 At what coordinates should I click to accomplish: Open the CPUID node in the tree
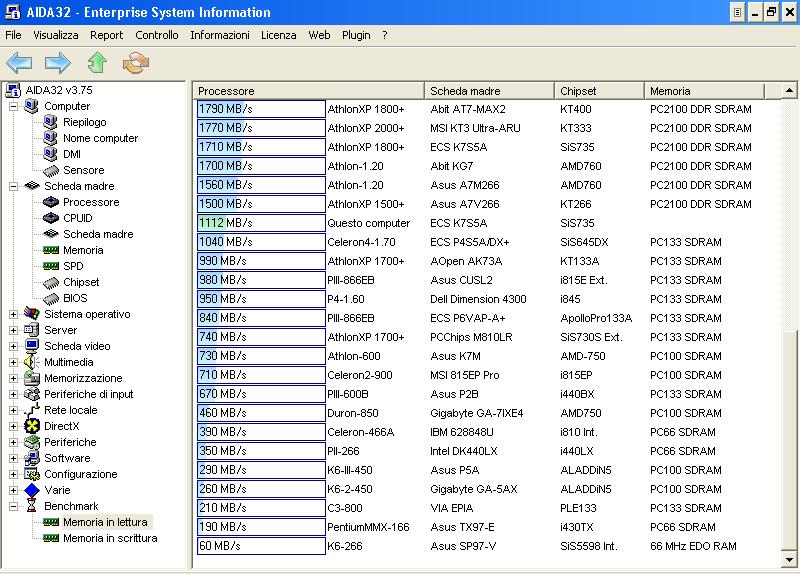point(77,218)
